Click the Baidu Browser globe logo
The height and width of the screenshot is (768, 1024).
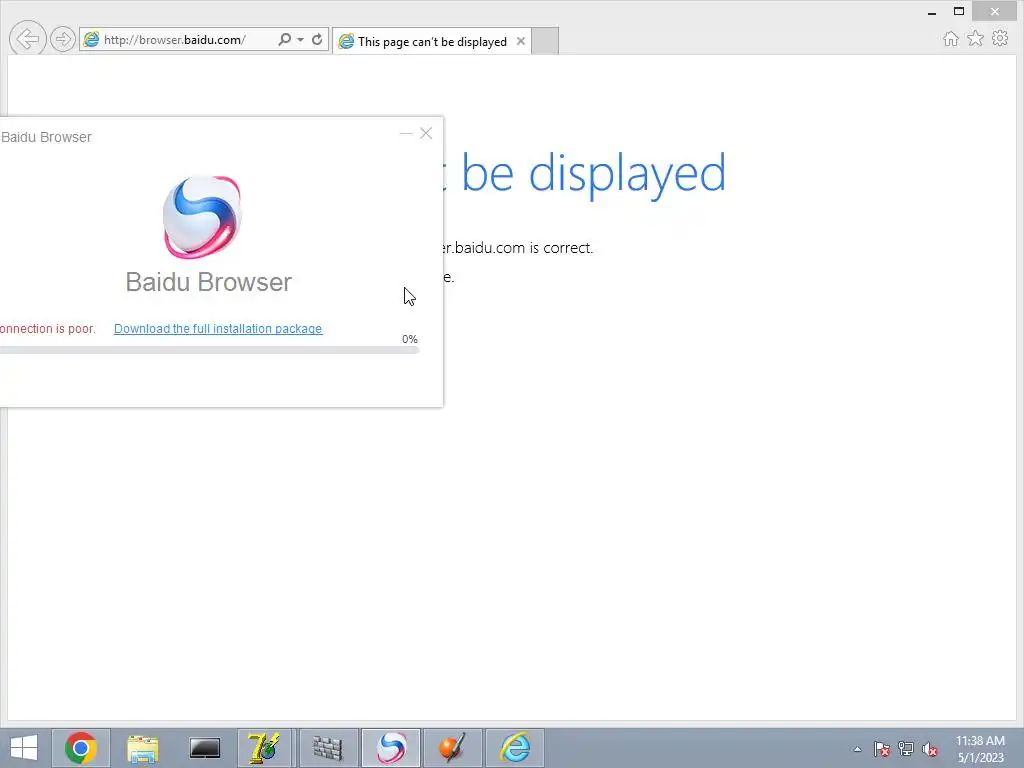point(202,217)
